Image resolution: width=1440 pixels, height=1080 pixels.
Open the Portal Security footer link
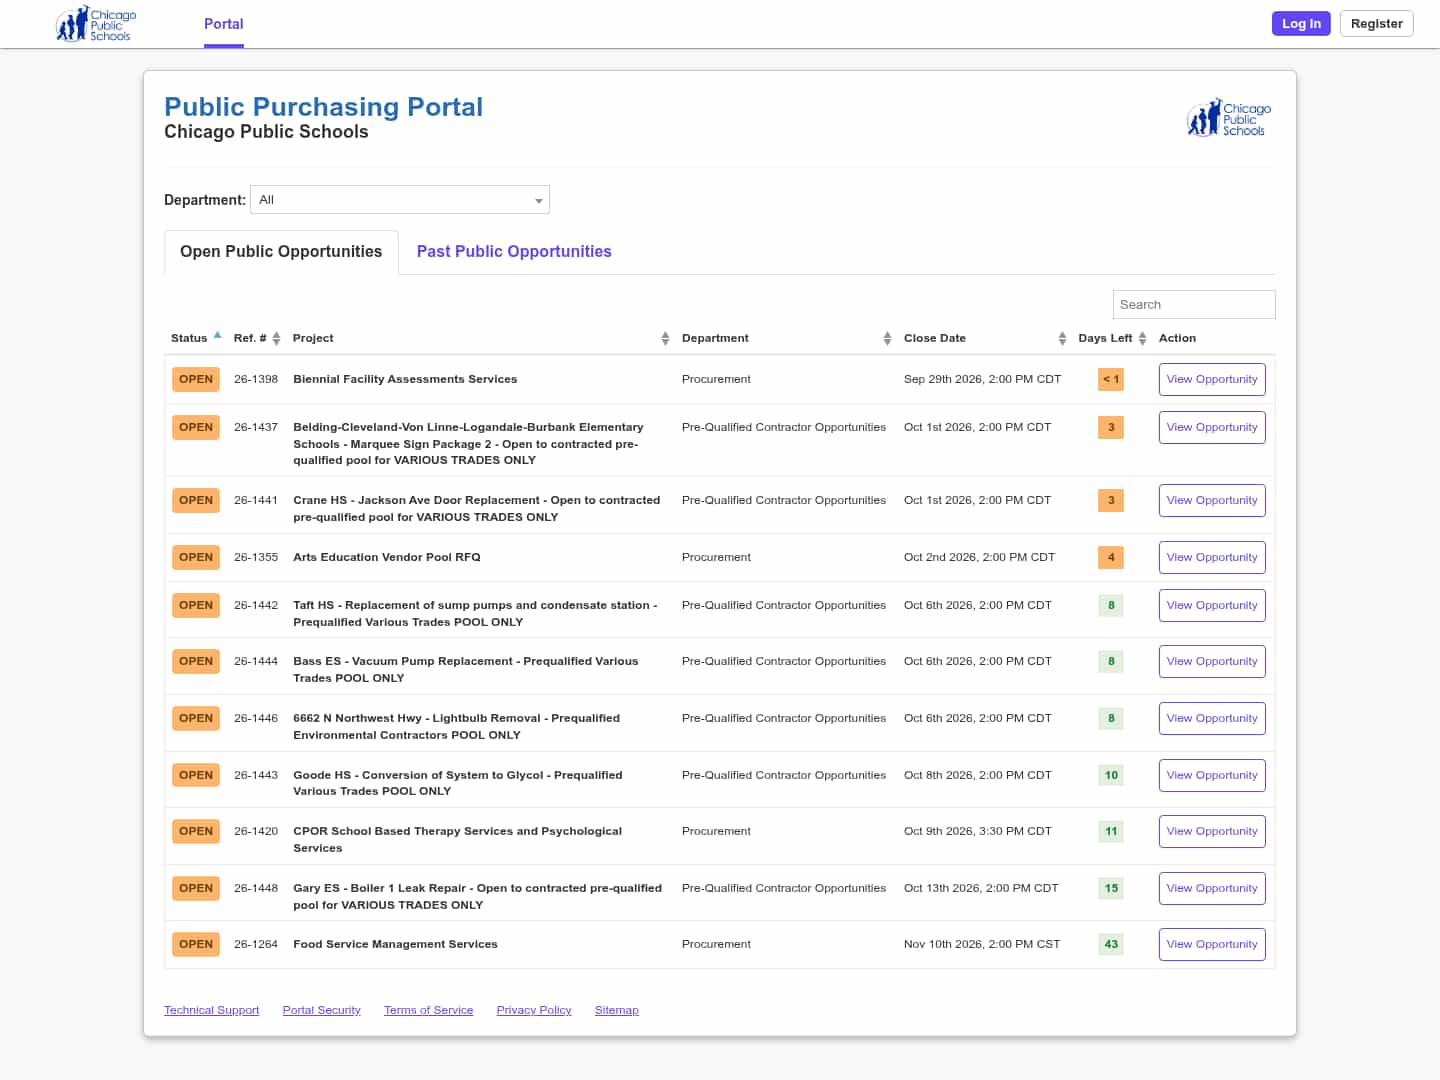pos(321,1011)
